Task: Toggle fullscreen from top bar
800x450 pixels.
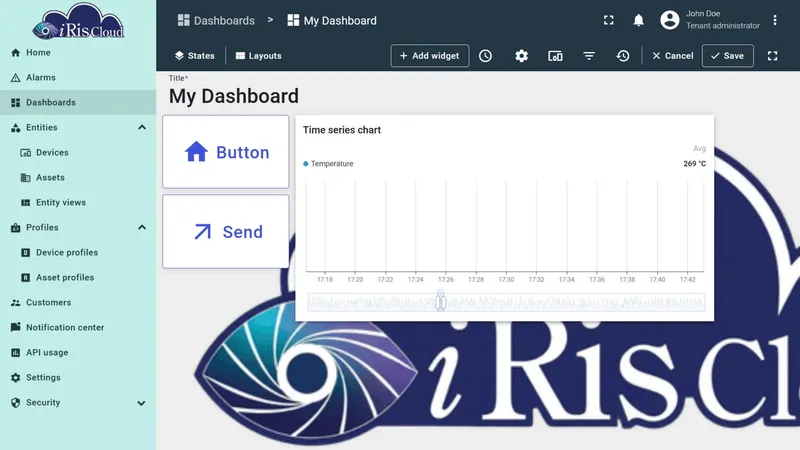Action: pyautogui.click(x=609, y=20)
